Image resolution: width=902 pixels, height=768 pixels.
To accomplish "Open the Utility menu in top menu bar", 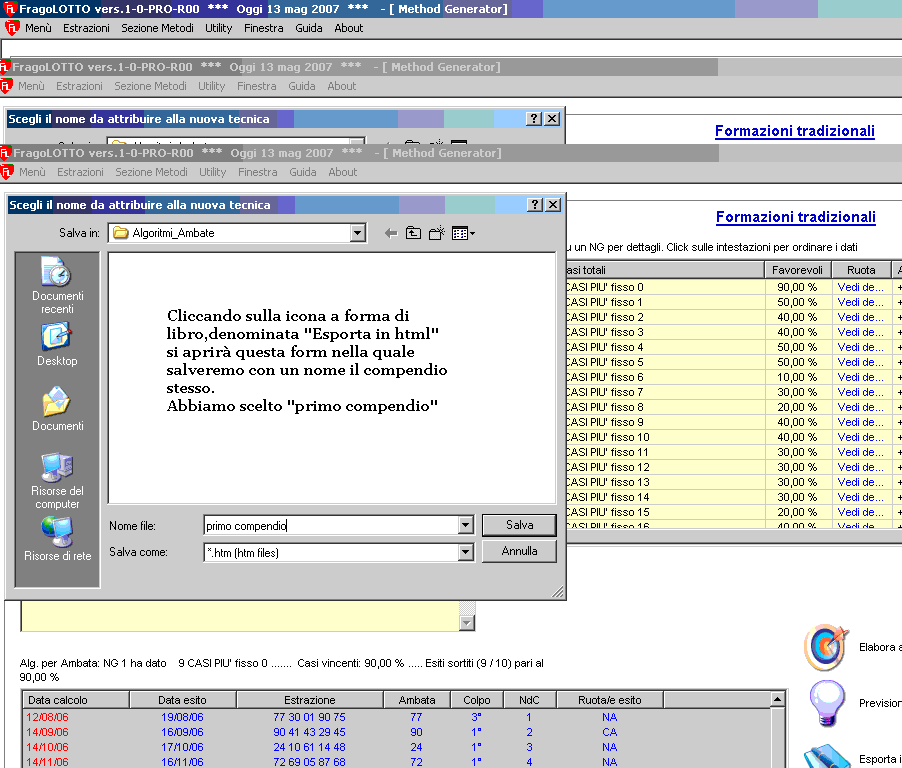I will tap(218, 28).
